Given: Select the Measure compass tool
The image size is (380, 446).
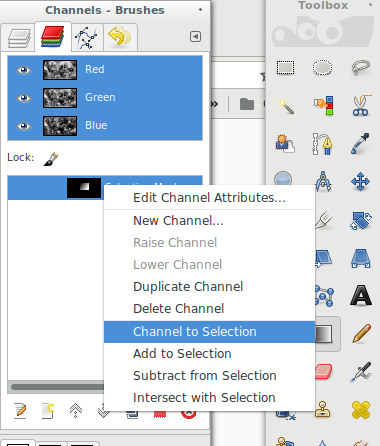Looking at the screenshot, I should [323, 181].
